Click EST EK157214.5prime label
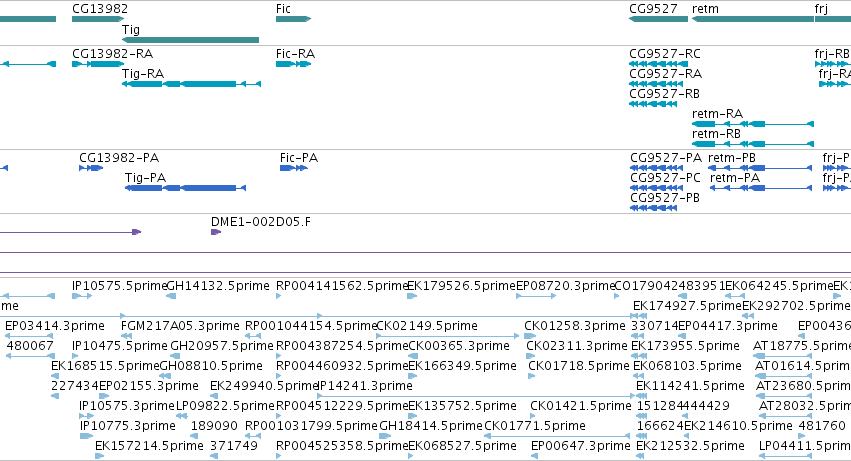The image size is (851, 461). [149, 447]
